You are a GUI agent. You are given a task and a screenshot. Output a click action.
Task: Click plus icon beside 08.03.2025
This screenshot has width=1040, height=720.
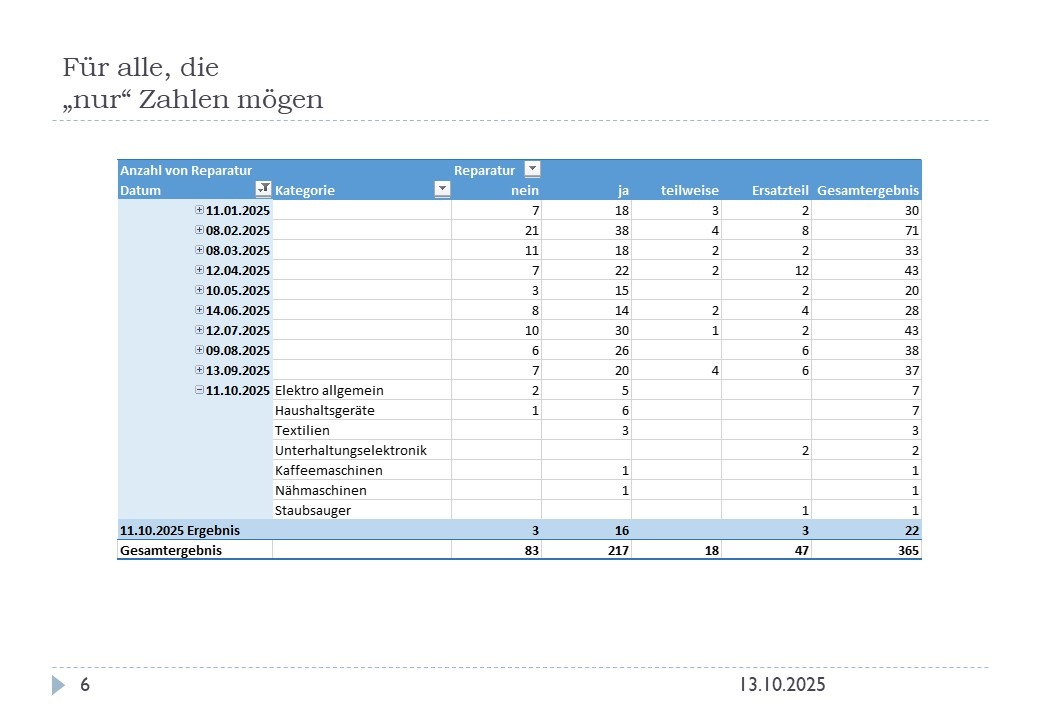pos(200,250)
